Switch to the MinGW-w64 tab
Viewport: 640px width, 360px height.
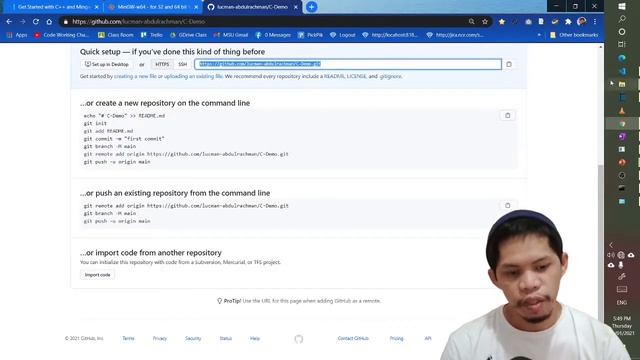pyautogui.click(x=152, y=7)
